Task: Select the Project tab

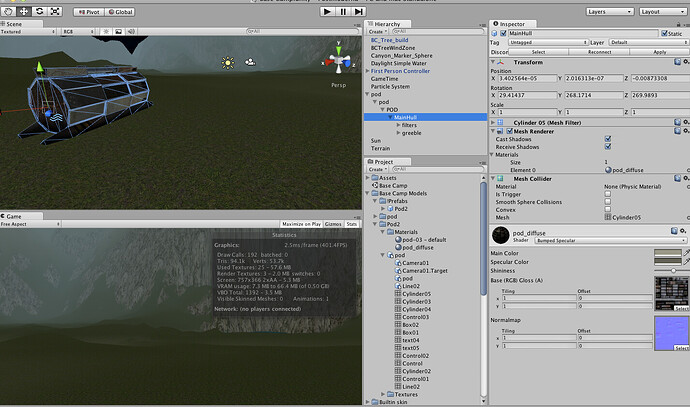Action: tap(387, 161)
